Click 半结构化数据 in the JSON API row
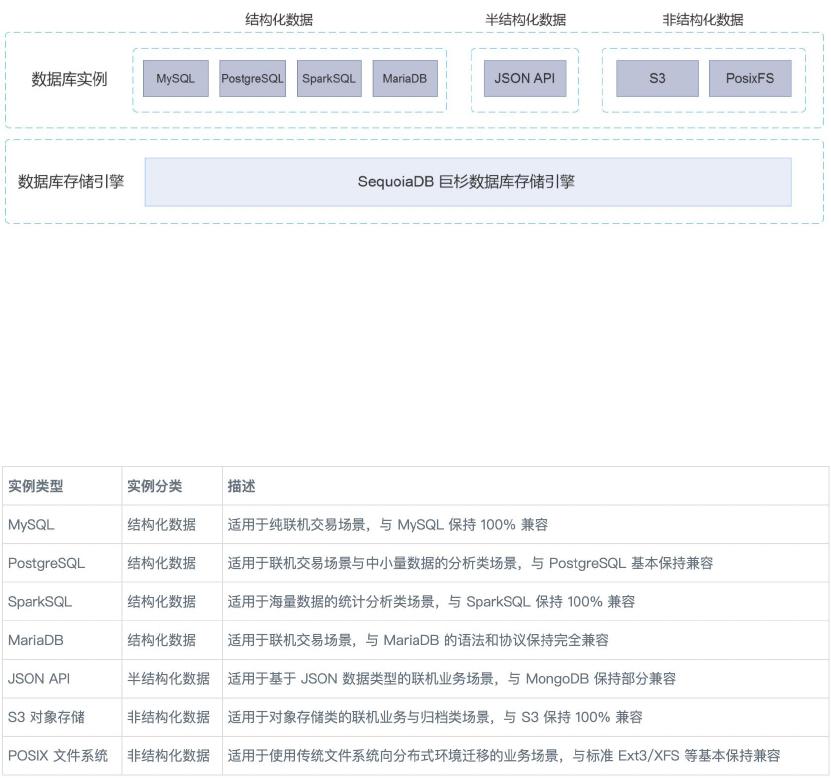 click(x=169, y=679)
